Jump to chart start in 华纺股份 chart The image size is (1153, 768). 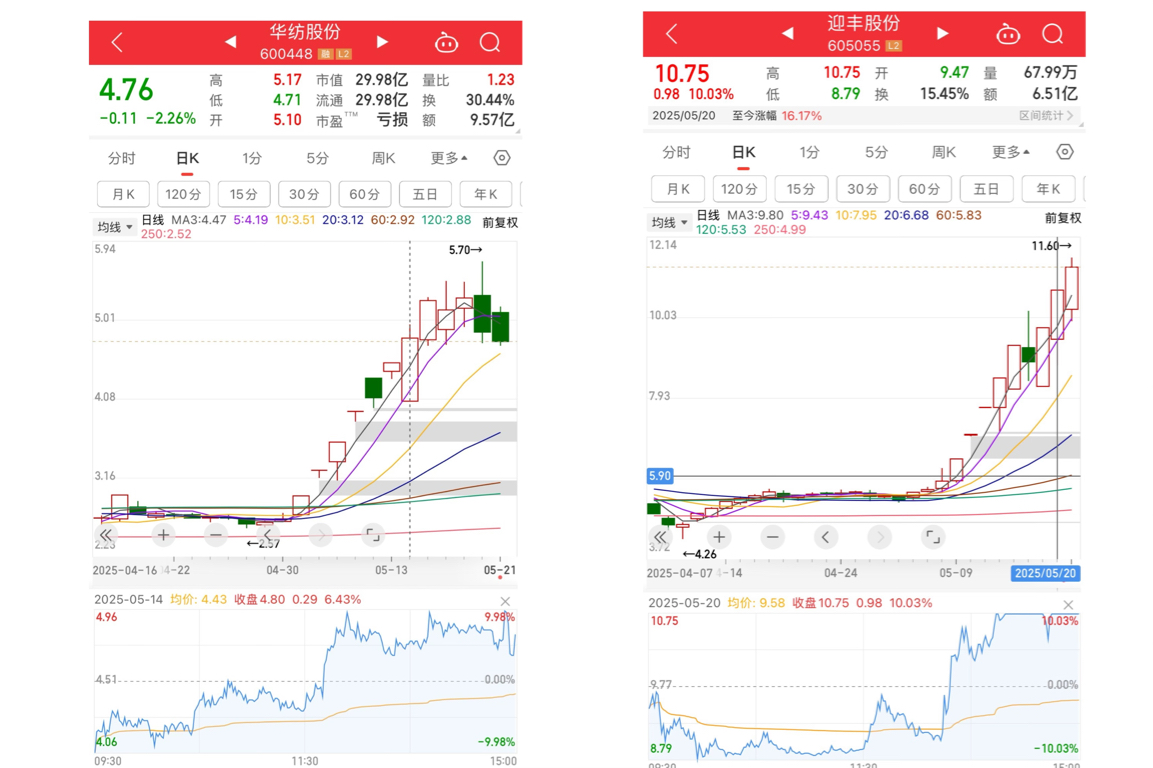(x=106, y=535)
